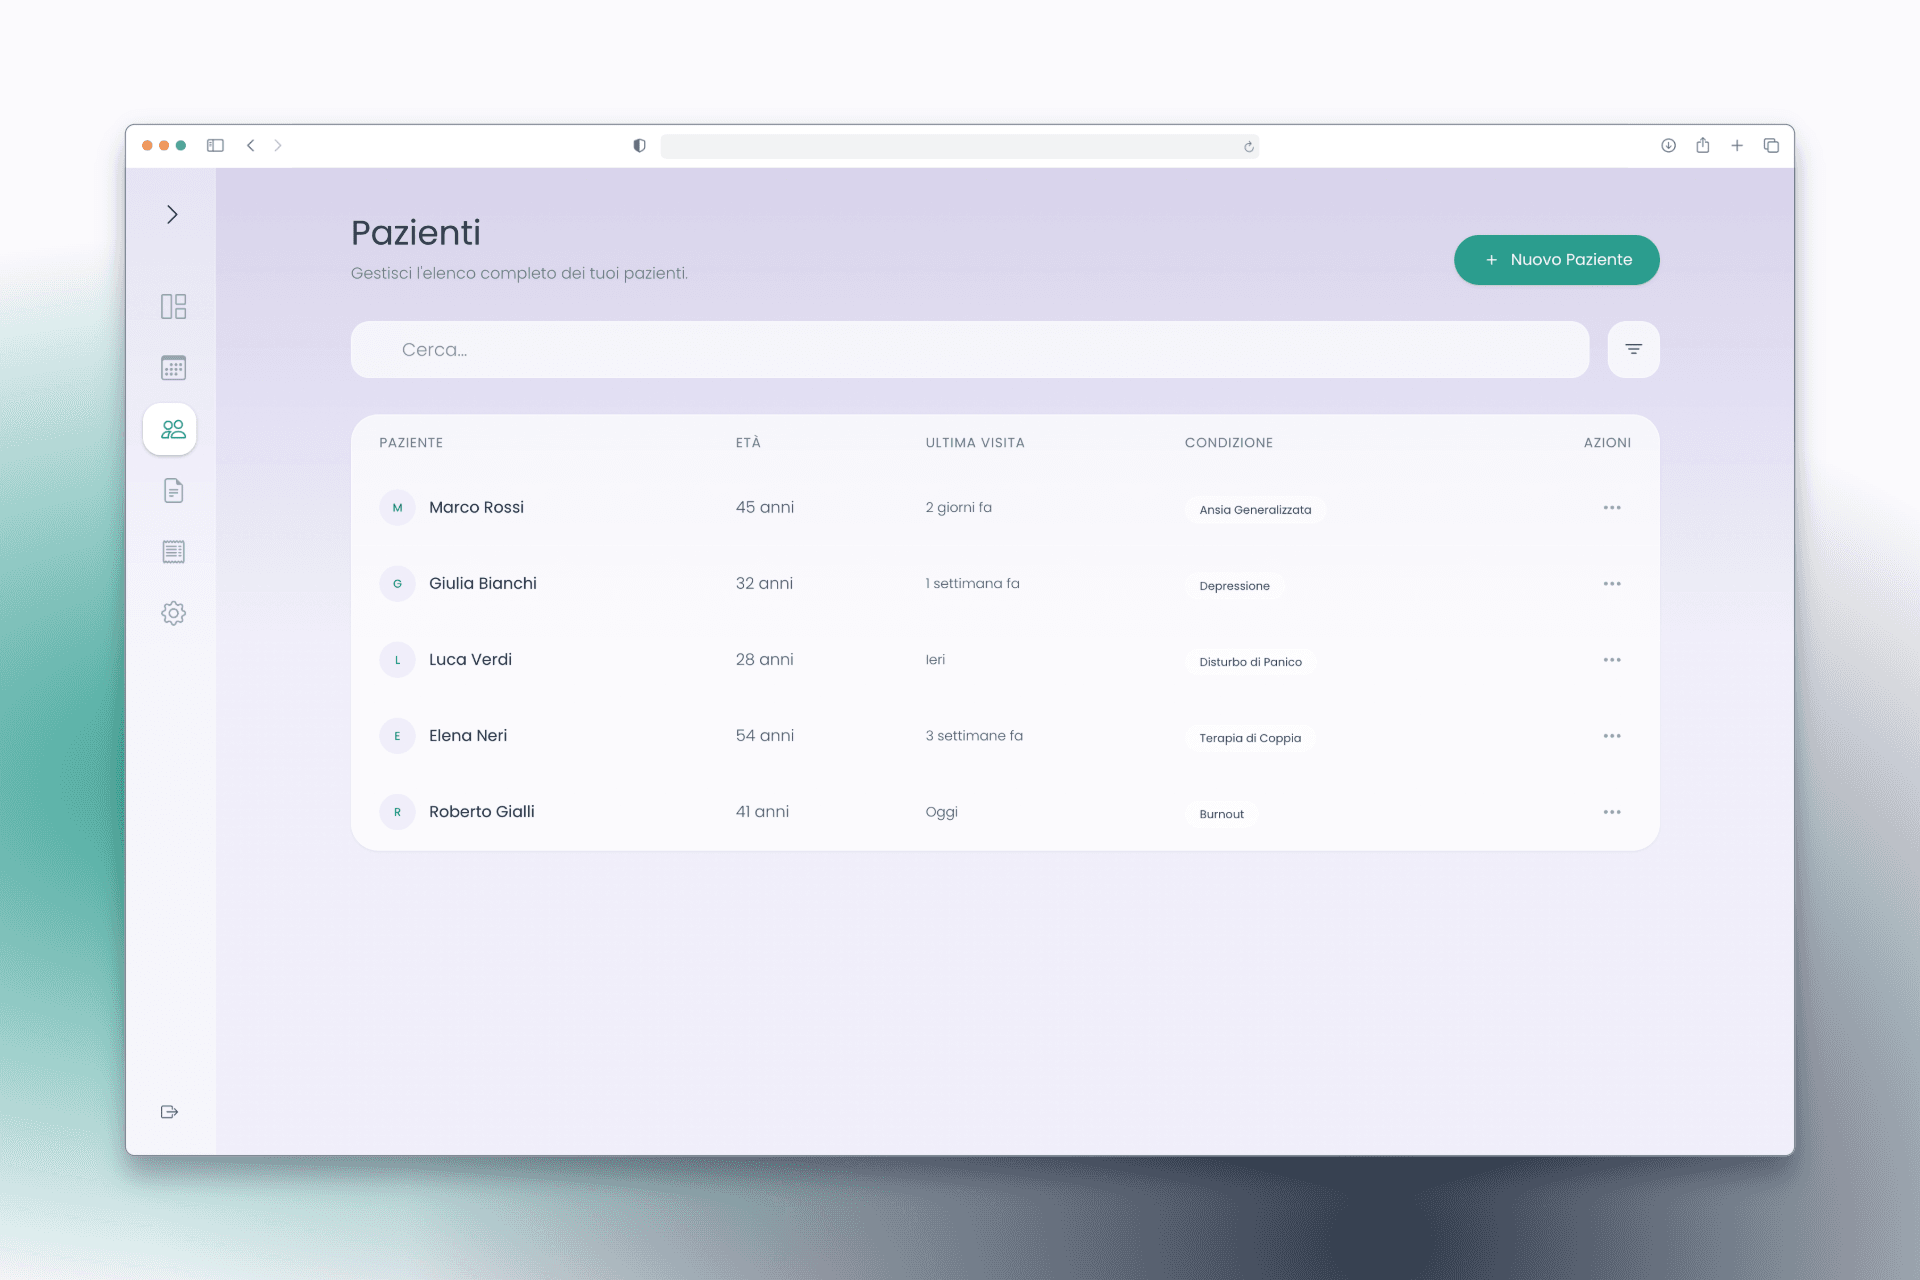This screenshot has width=1920, height=1280.
Task: Open actions menu for Giulia Bianchi
Action: pos(1612,584)
